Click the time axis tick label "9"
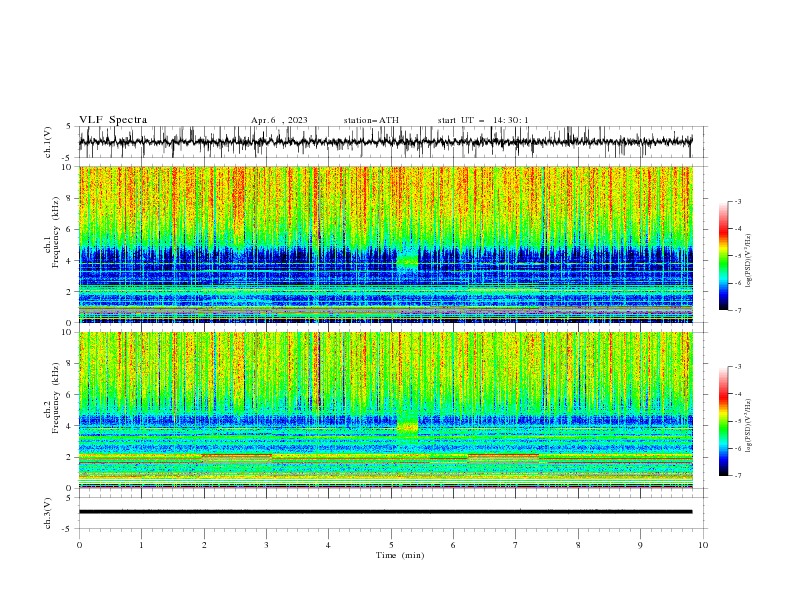Viewport: 792px width, 612px height. 640,545
